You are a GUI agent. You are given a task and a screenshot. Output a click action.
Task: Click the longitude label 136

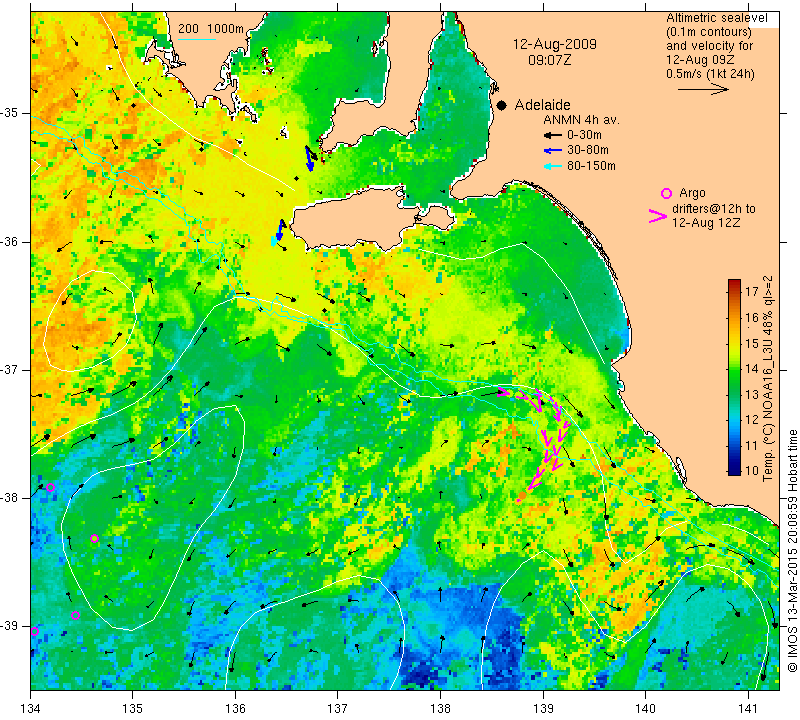point(236,709)
